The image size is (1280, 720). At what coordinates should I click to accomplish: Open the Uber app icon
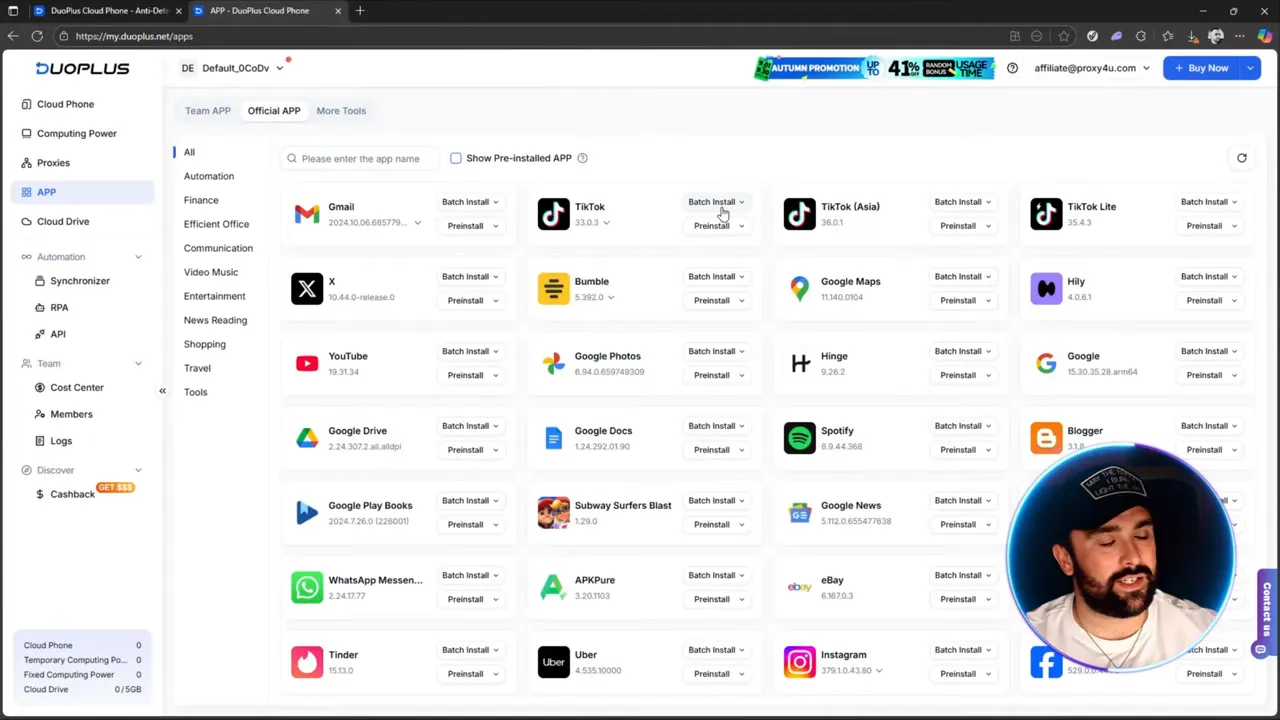553,662
